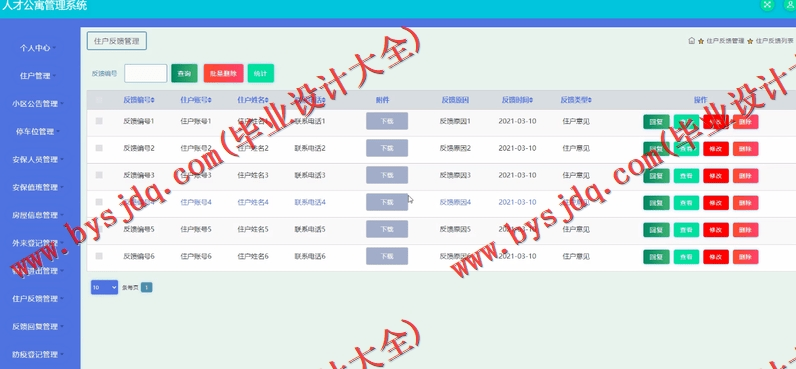
Task: Sort by 住户账号 column arrows
Action: tap(210, 100)
